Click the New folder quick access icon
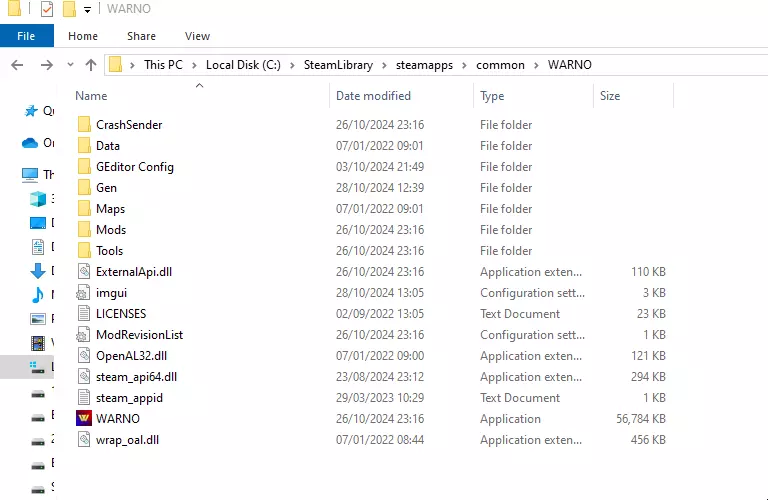Image resolution: width=768 pixels, height=500 pixels. [x=69, y=9]
